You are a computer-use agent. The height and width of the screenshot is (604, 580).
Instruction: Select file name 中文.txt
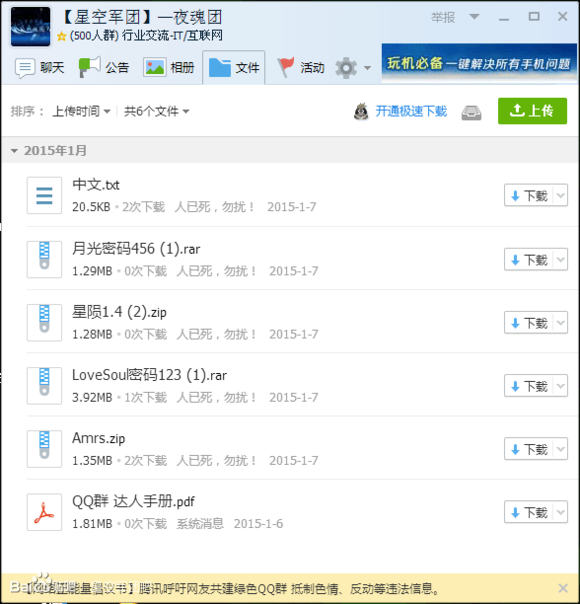(96, 185)
